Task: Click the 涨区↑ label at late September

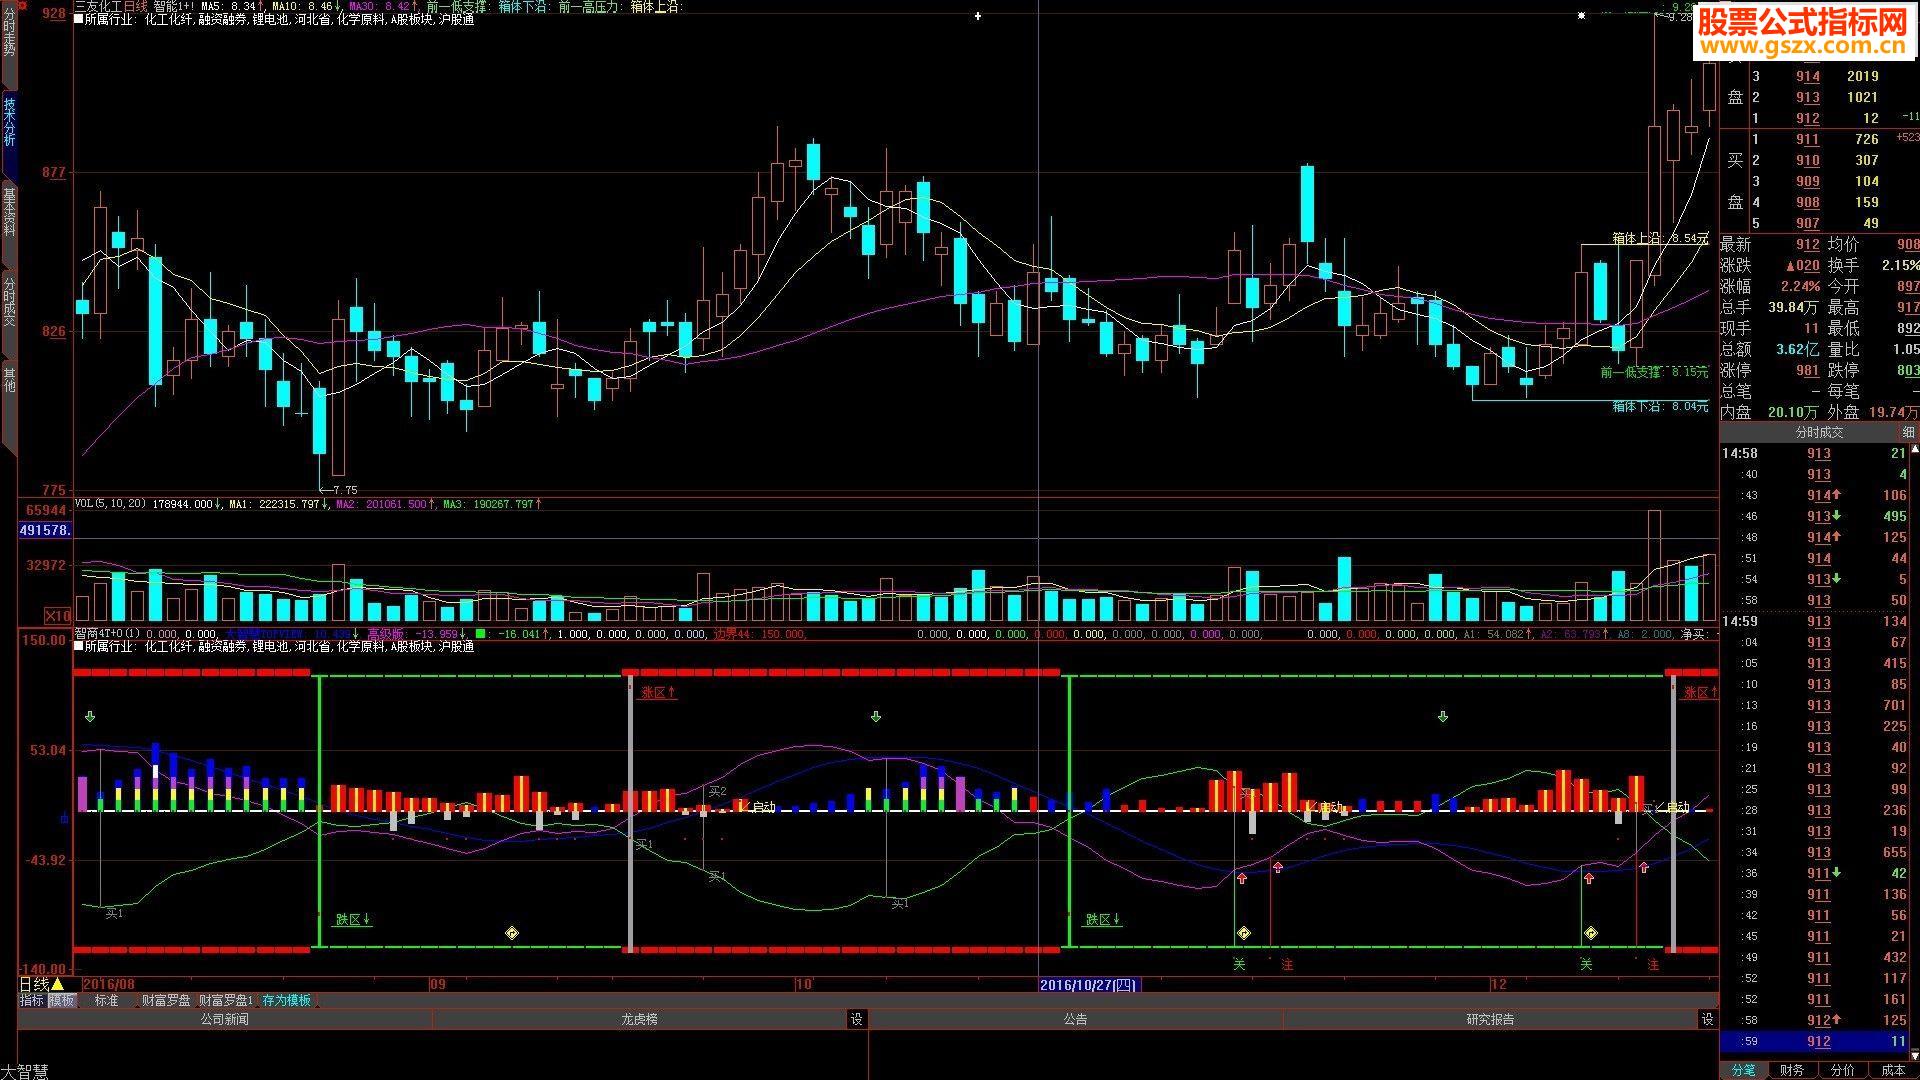Action: [x=658, y=692]
